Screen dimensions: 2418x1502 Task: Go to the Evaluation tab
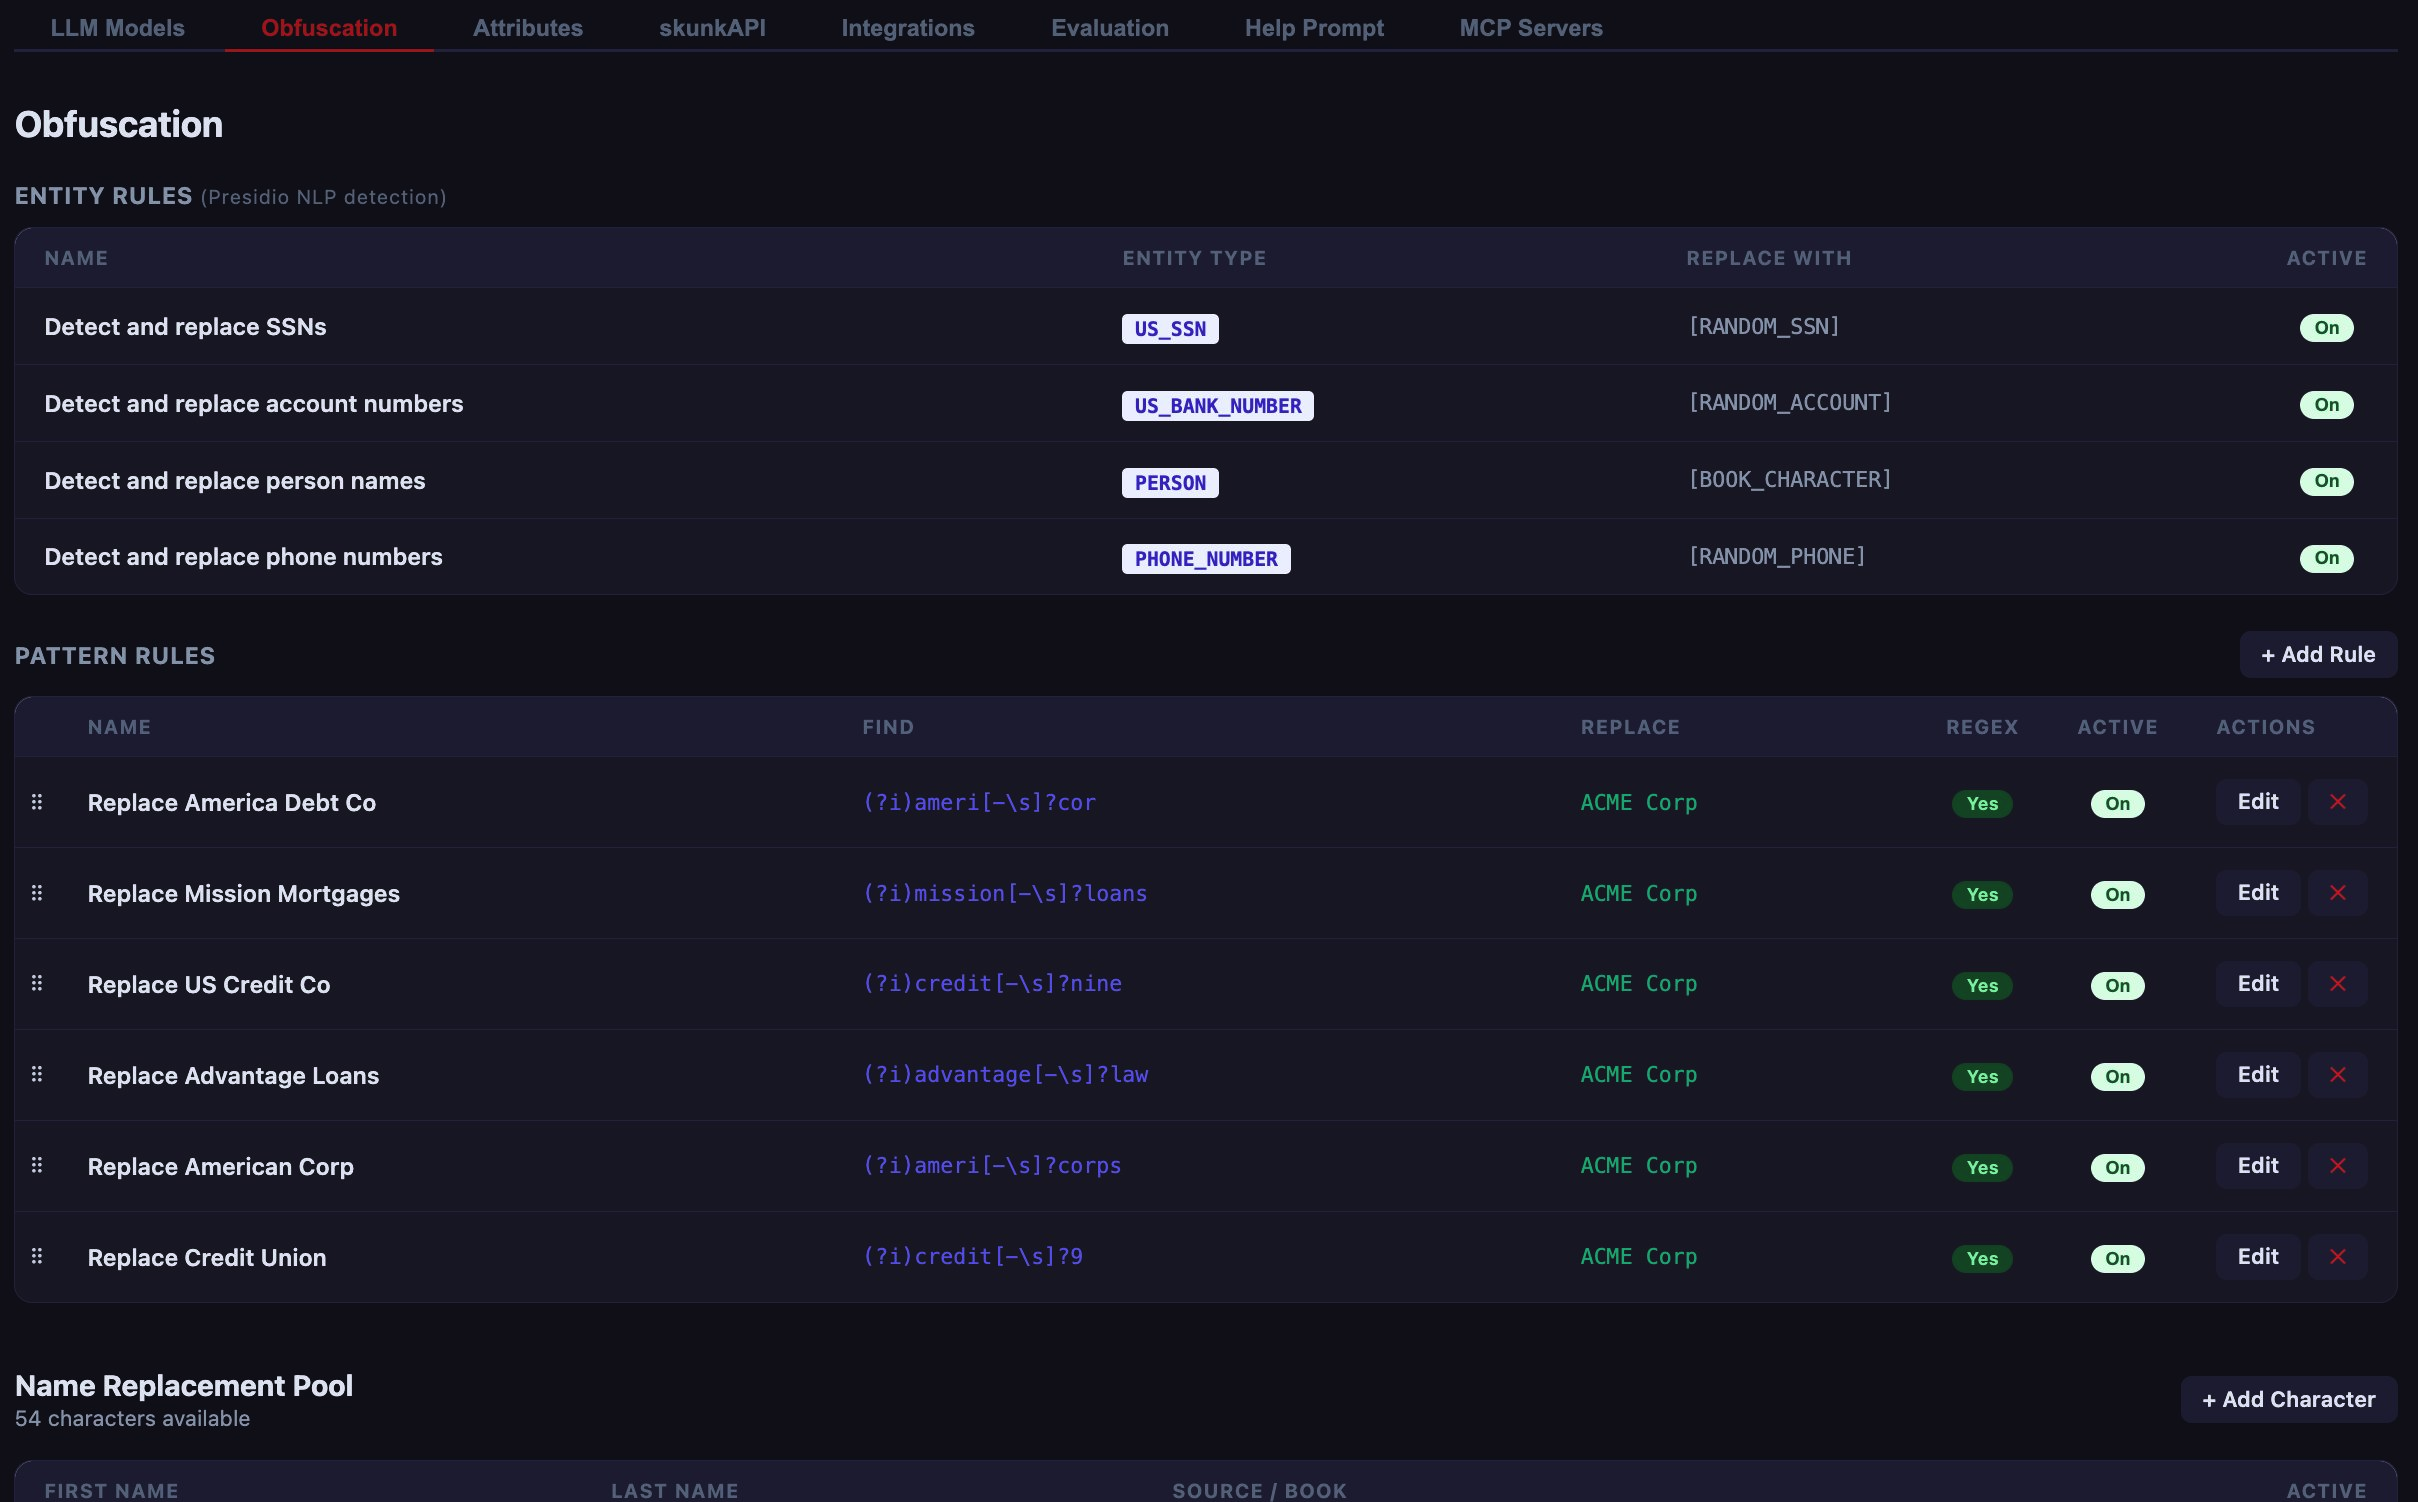(x=1109, y=28)
